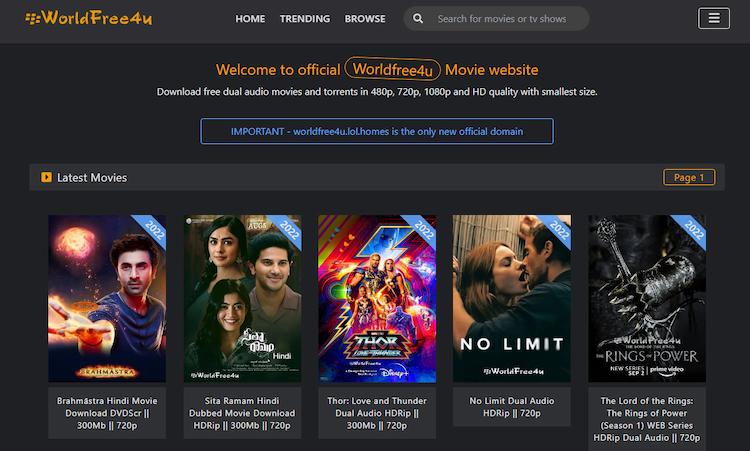Open No Limit Dual Audio HDRip title
The width and height of the screenshot is (750, 451).
pyautogui.click(x=512, y=406)
